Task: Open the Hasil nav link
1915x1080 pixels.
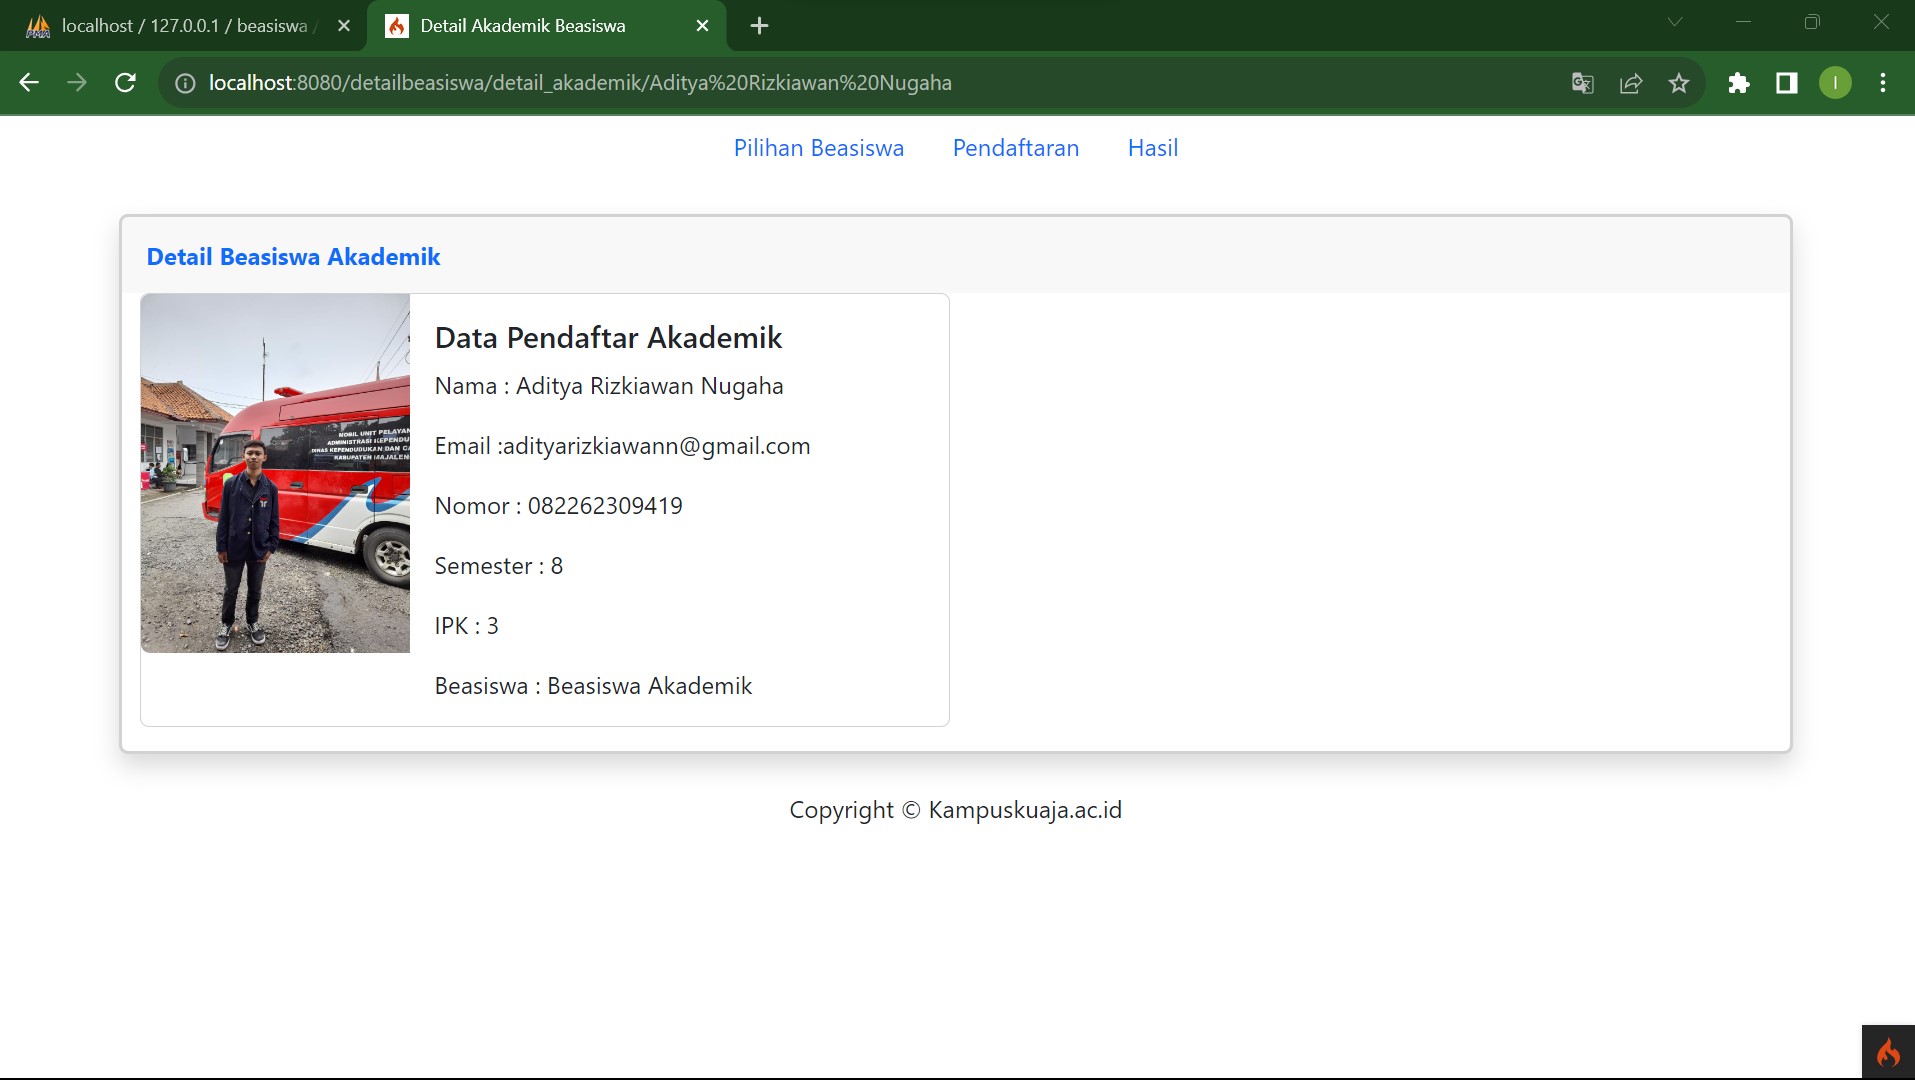Action: (x=1153, y=148)
